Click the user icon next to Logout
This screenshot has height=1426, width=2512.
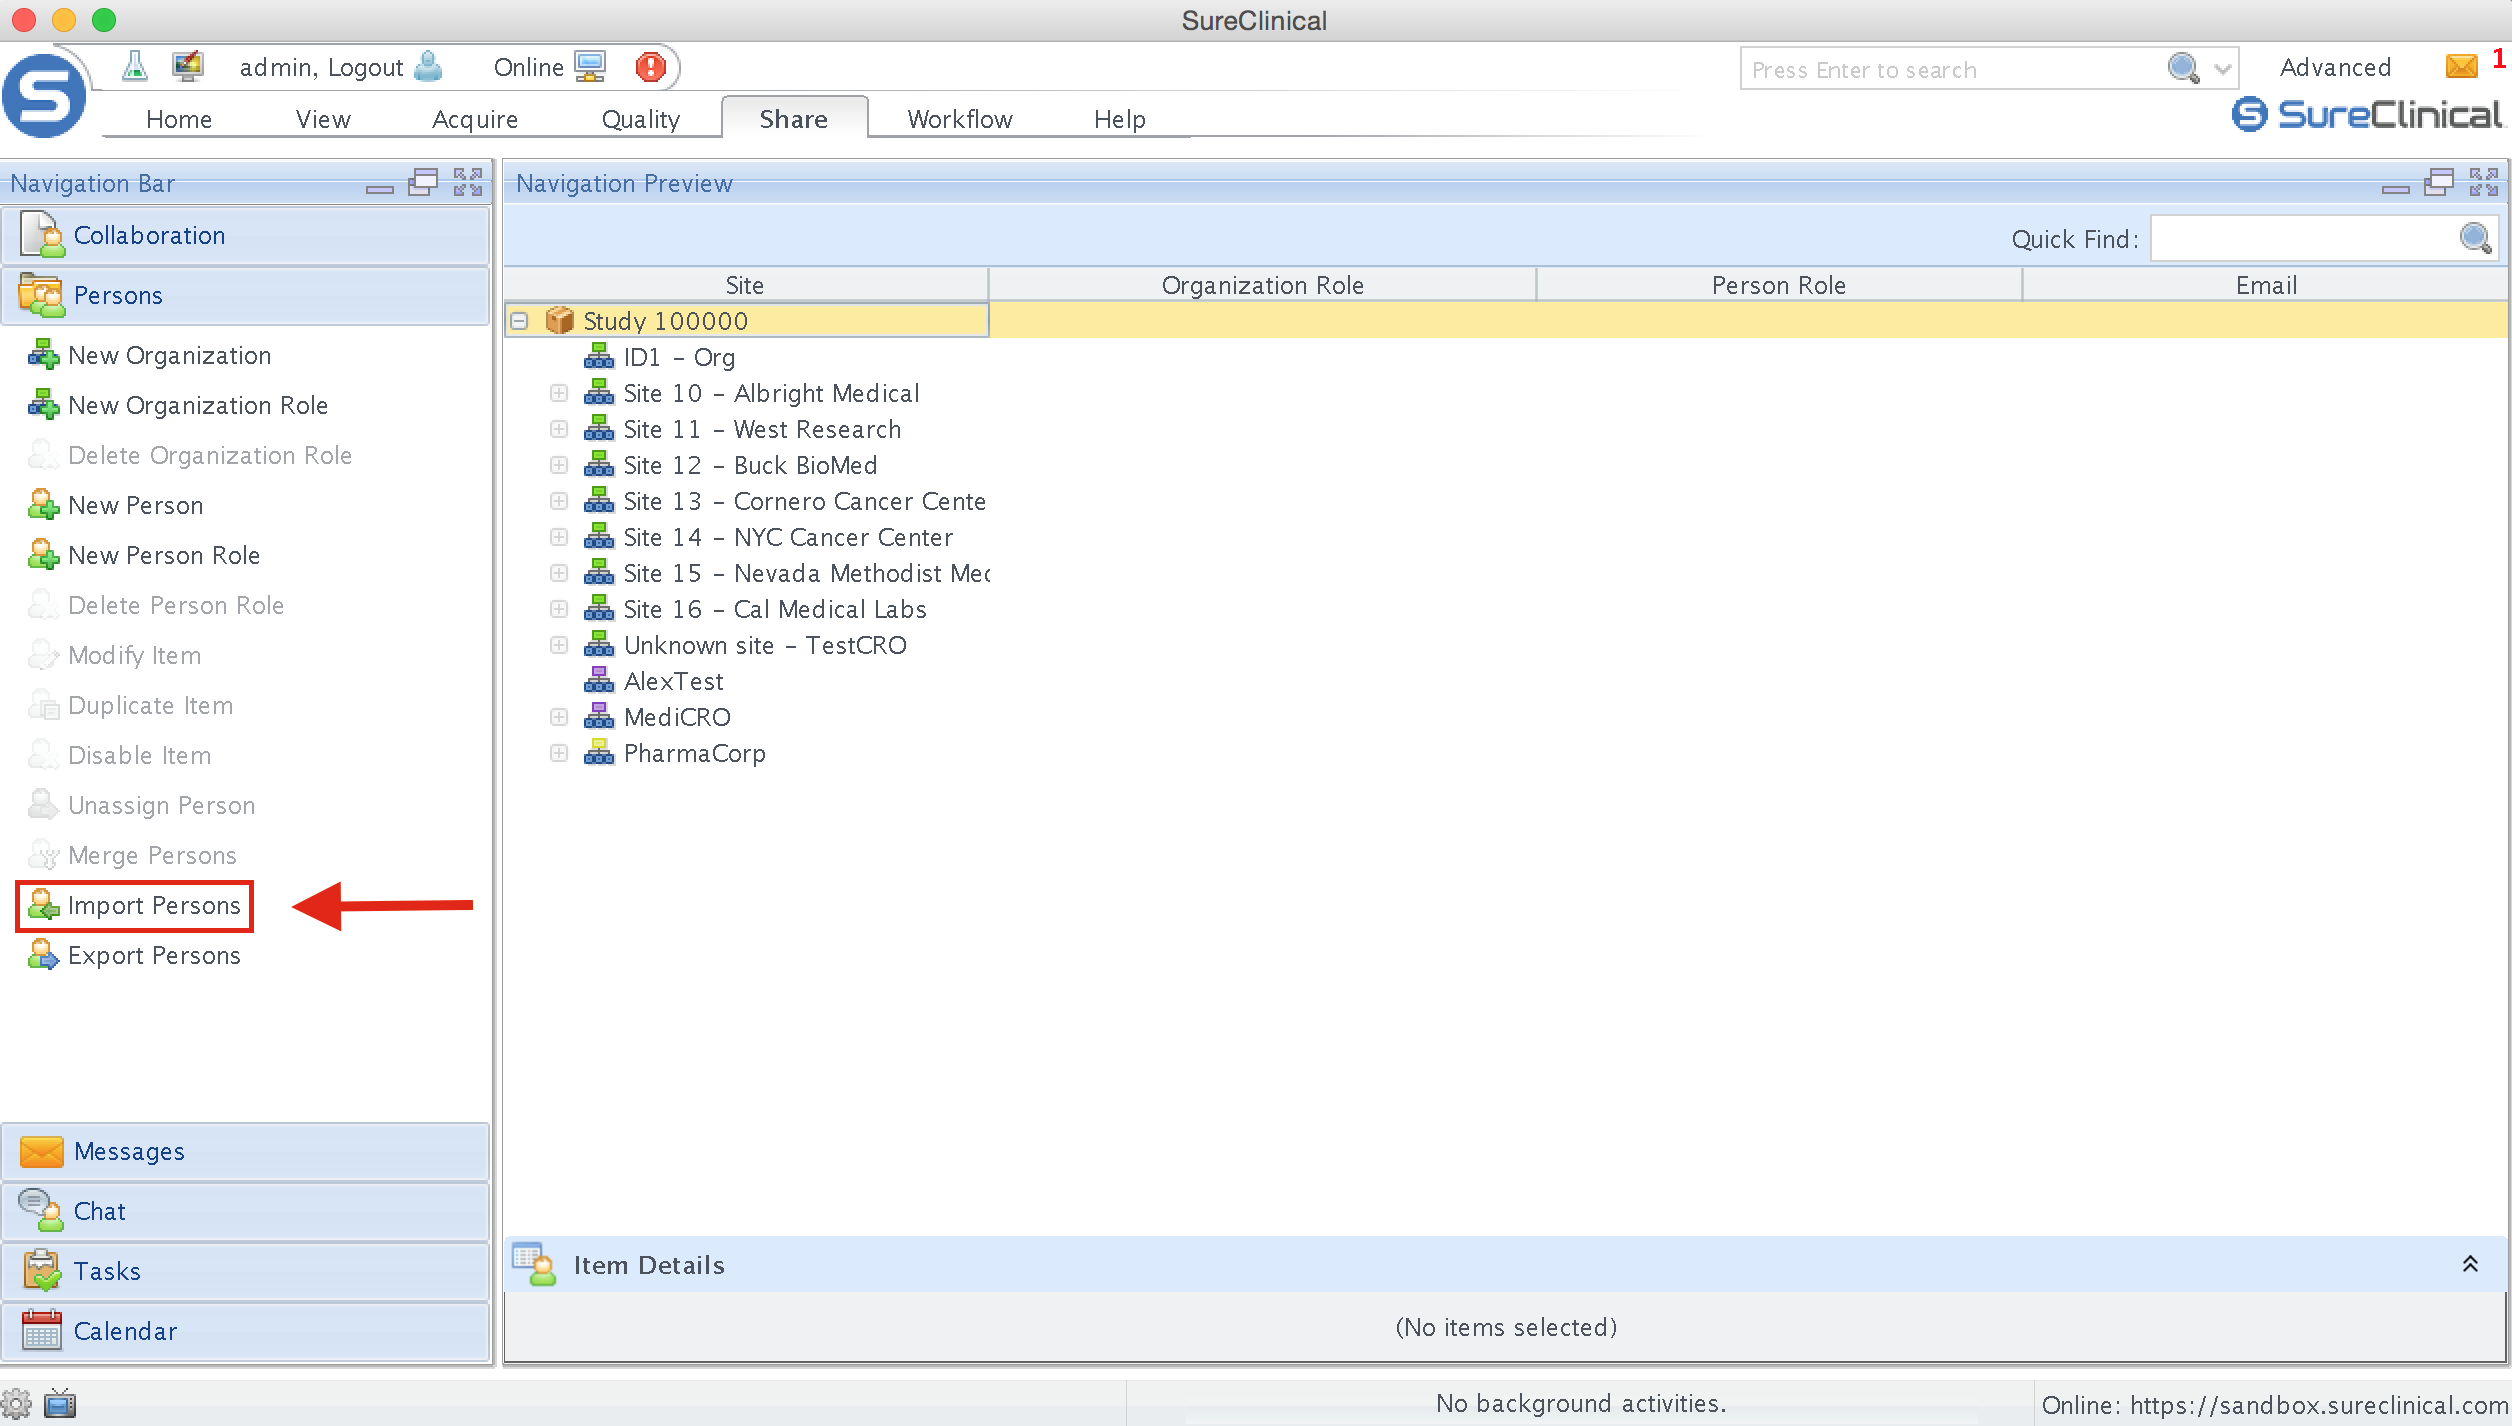pos(428,67)
